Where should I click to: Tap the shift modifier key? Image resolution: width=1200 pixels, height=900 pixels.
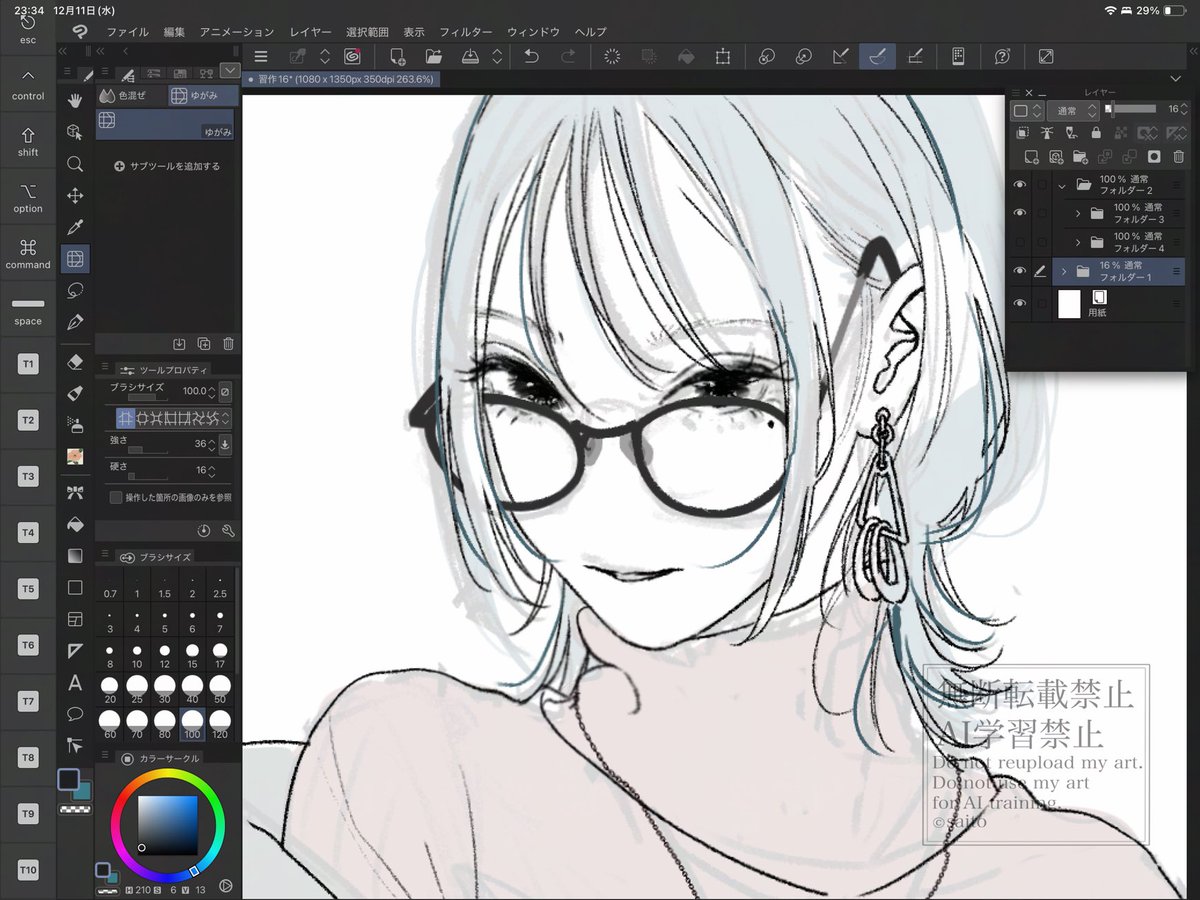pyautogui.click(x=28, y=142)
